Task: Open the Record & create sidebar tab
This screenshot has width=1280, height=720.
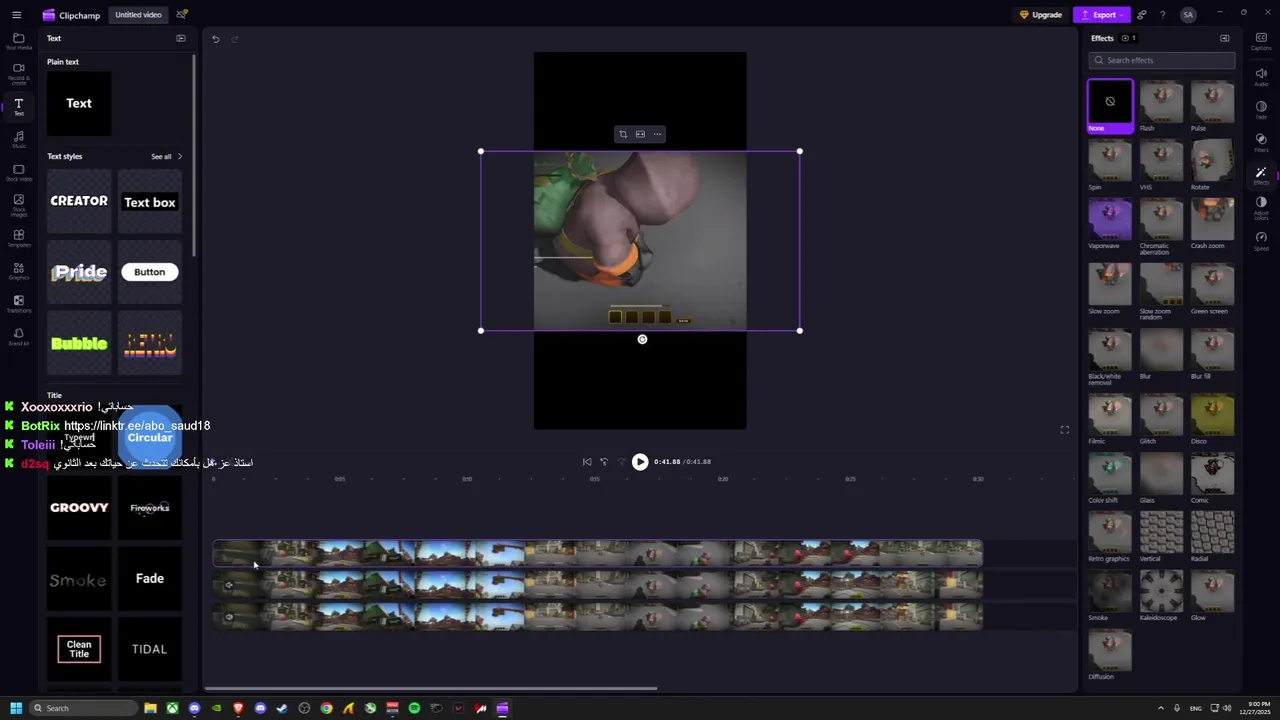Action: pos(18,73)
